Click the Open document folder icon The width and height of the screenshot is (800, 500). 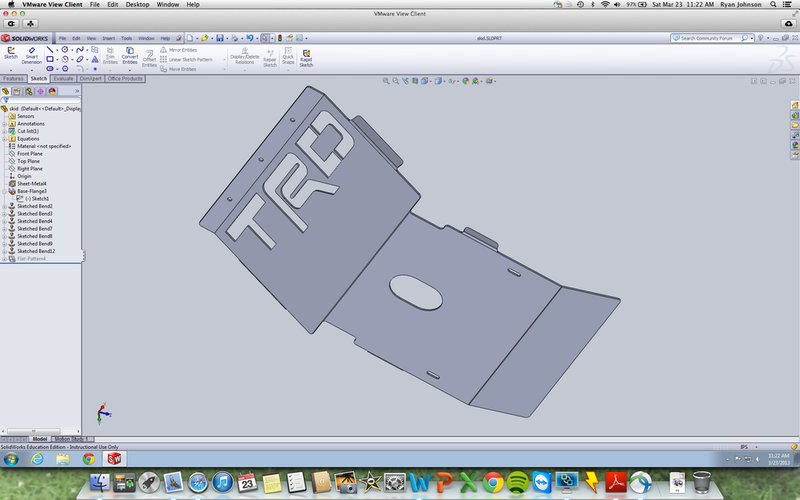[205, 38]
